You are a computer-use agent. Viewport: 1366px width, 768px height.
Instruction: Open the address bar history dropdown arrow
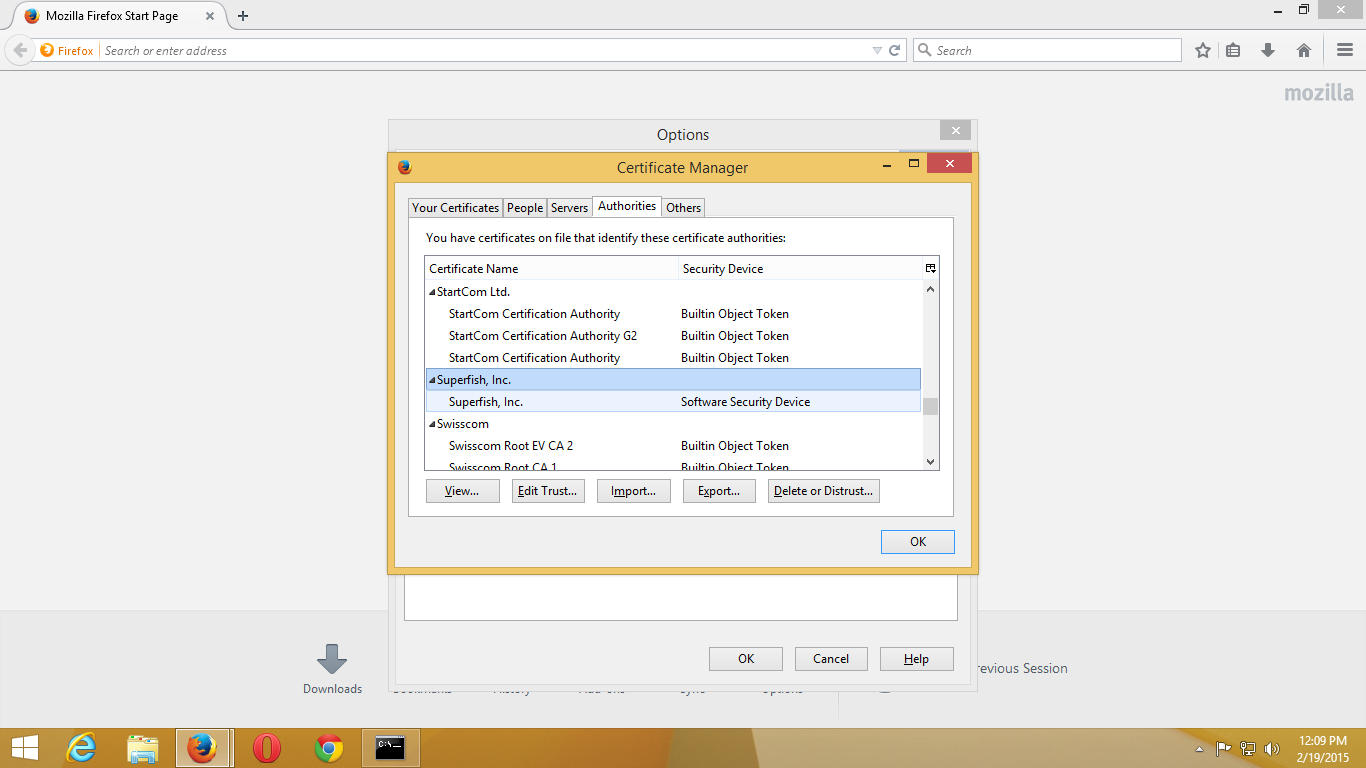click(877, 50)
